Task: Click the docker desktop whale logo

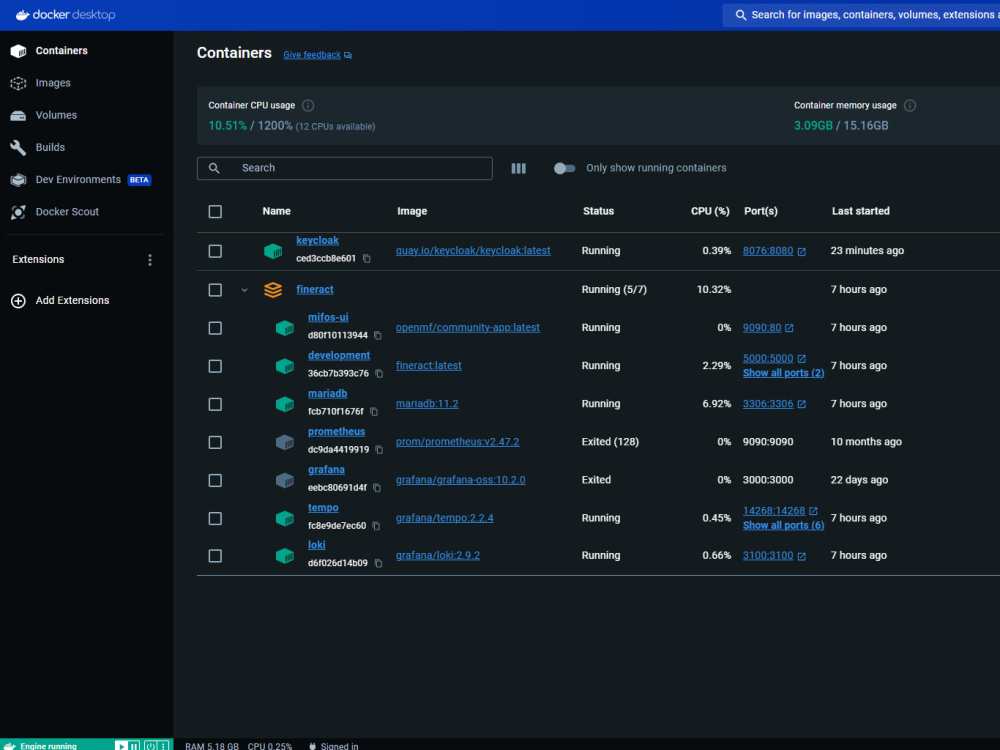Action: click(x=22, y=15)
